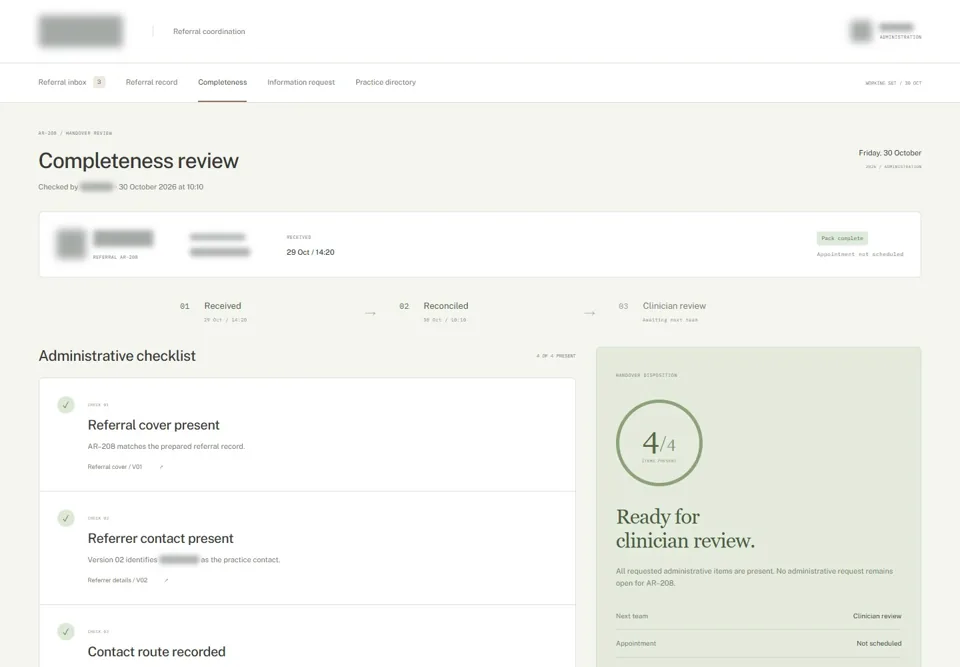The height and width of the screenshot is (667, 960).
Task: Open the user profile avatar in the header
Action: (860, 31)
